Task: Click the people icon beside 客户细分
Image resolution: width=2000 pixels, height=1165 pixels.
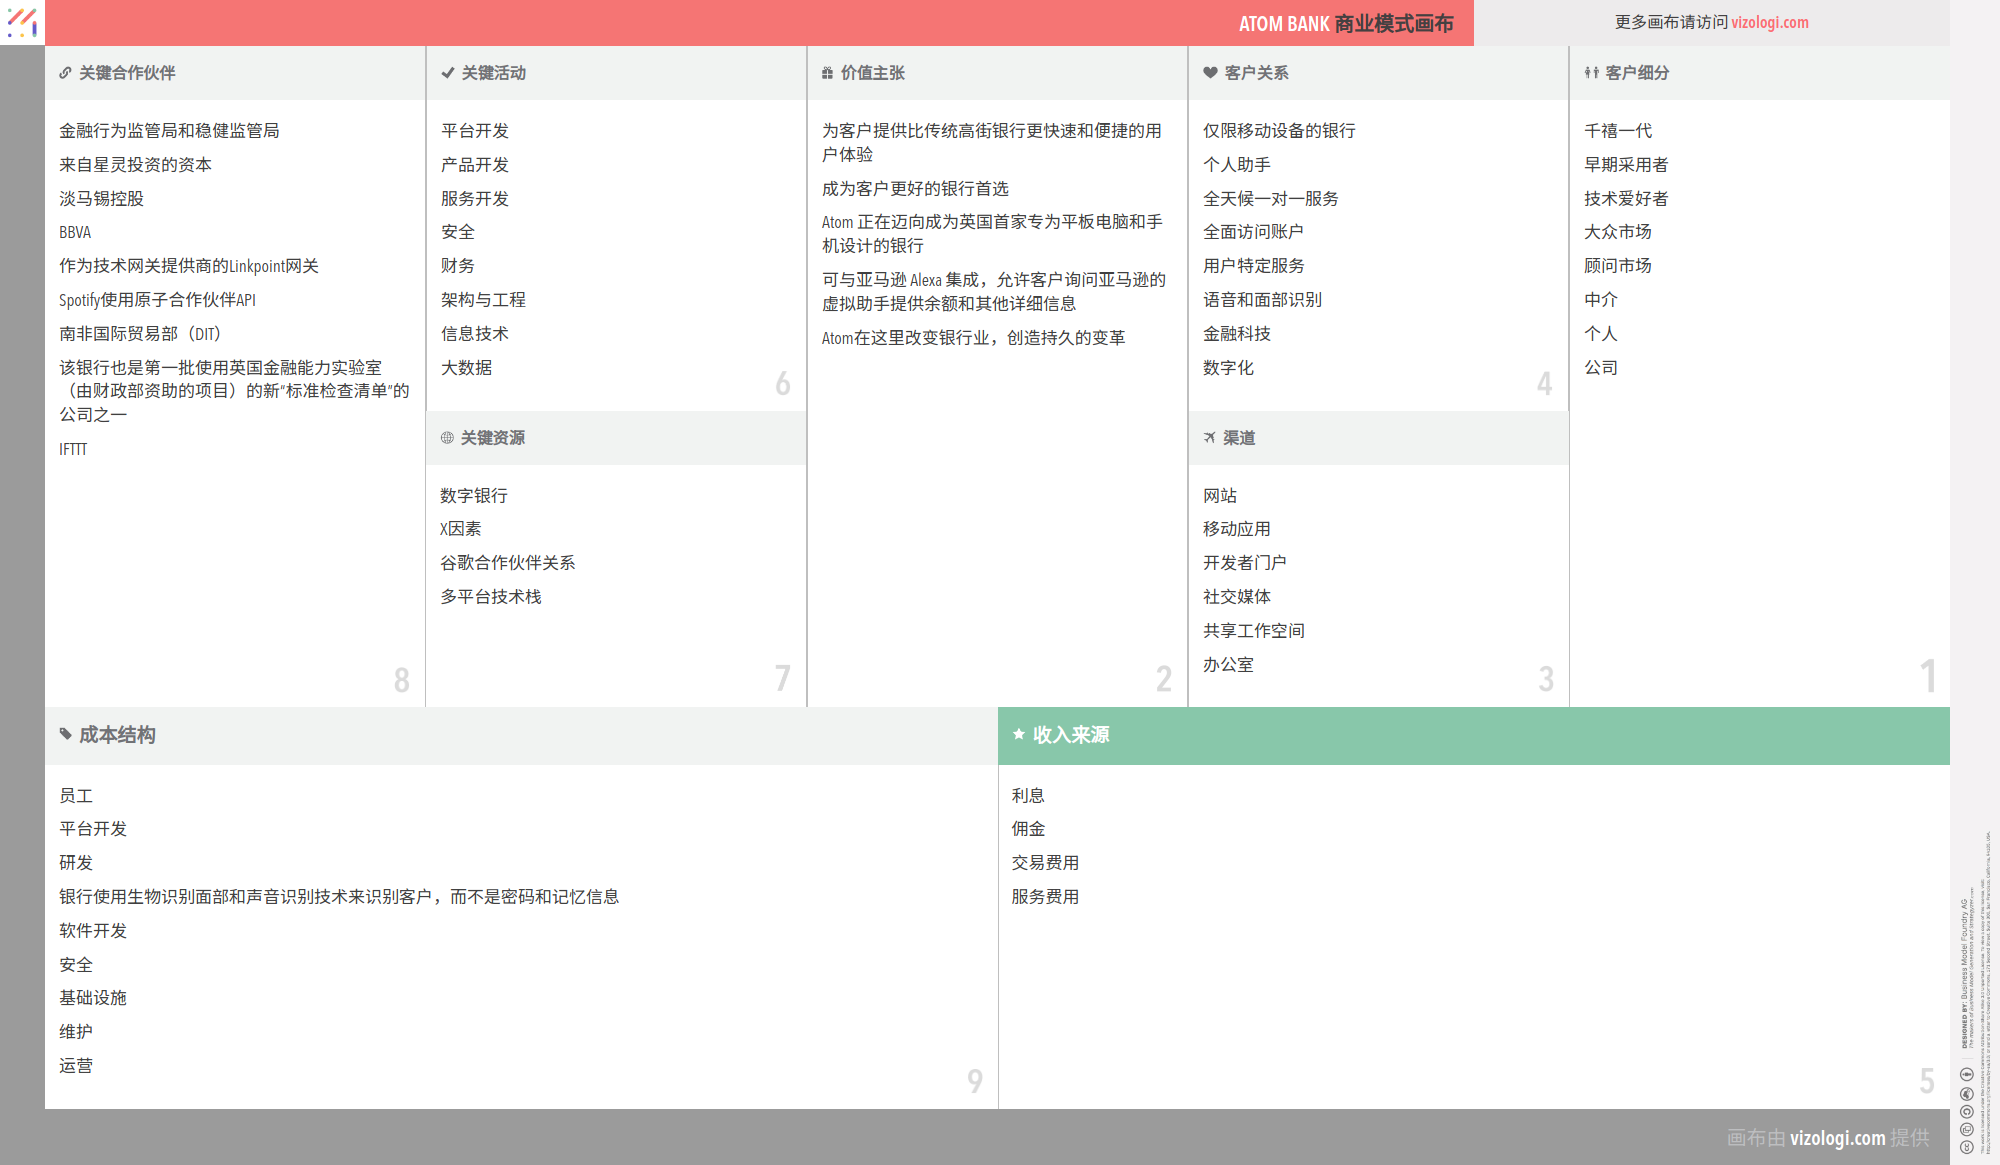Action: (x=1591, y=73)
